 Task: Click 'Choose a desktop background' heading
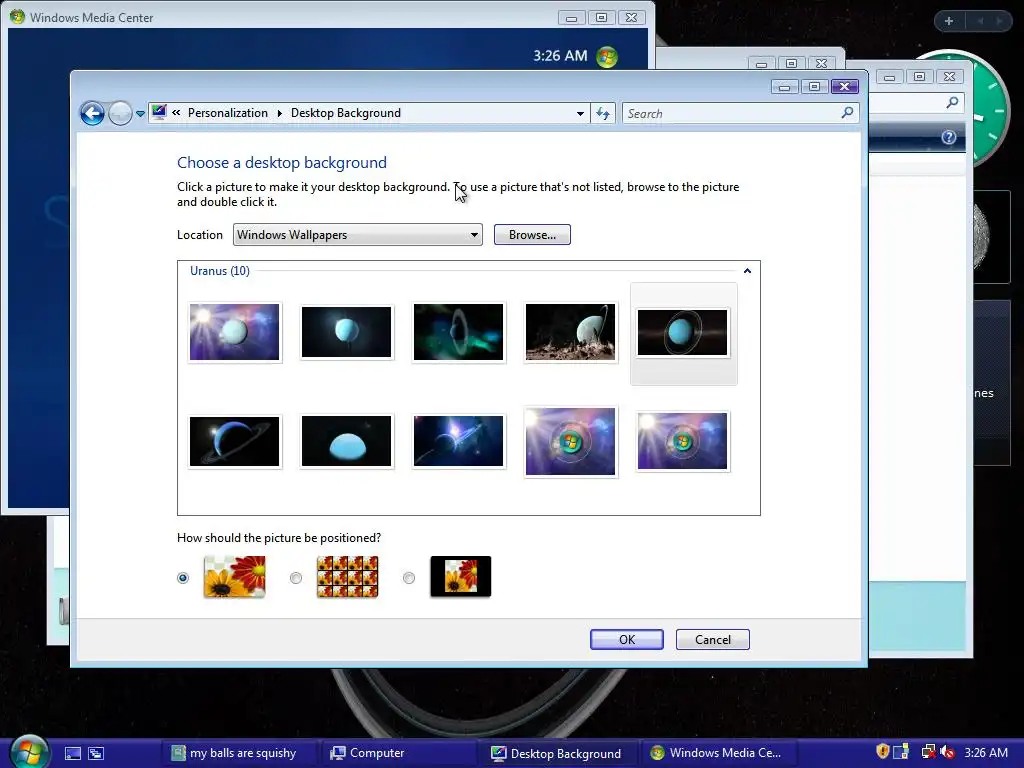point(281,163)
